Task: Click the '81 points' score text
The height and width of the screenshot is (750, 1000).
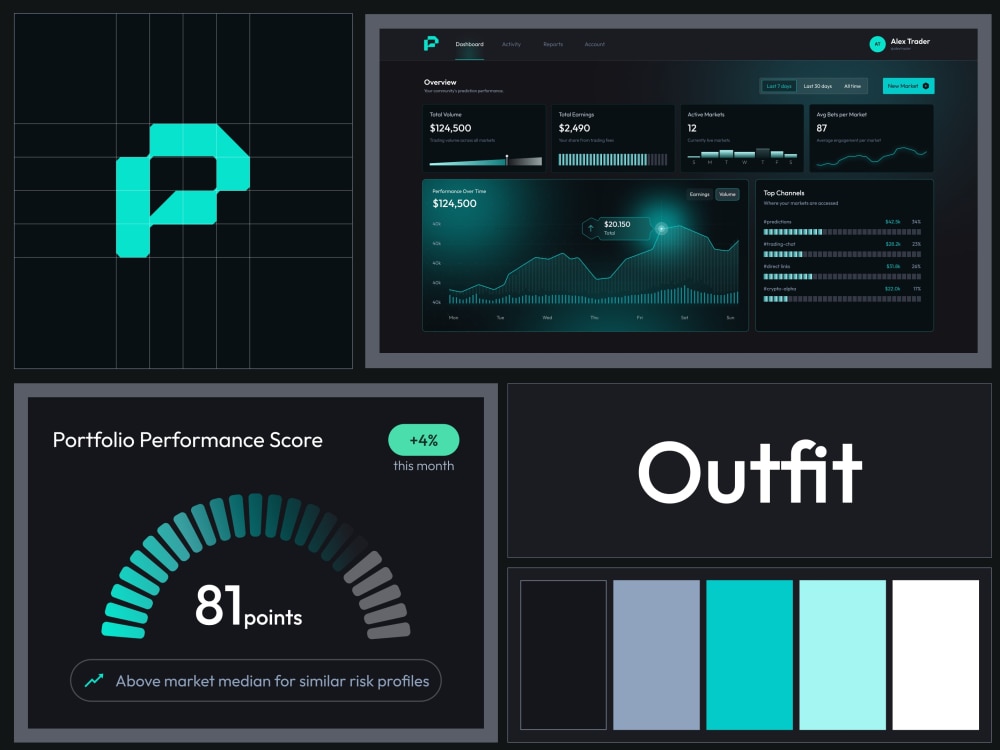Action: point(249,605)
